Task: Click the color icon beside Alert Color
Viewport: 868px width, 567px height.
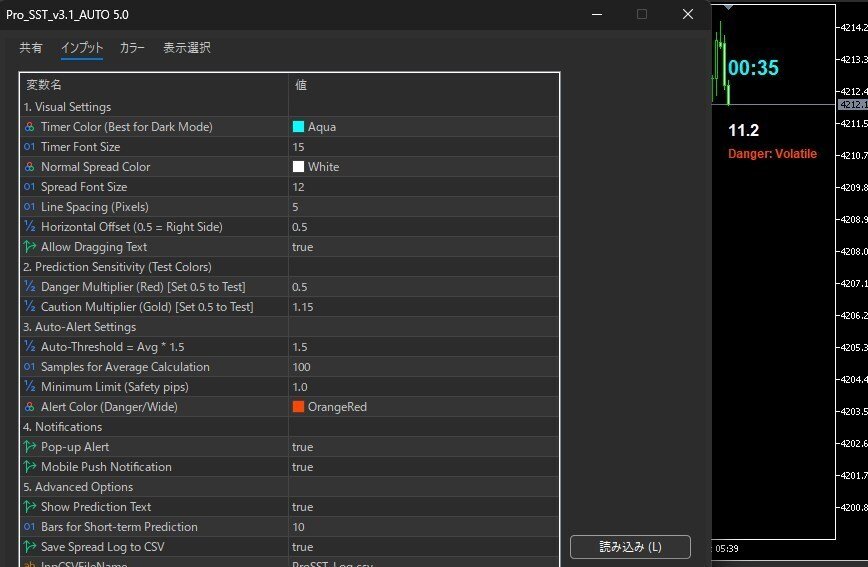Action: coord(29,406)
